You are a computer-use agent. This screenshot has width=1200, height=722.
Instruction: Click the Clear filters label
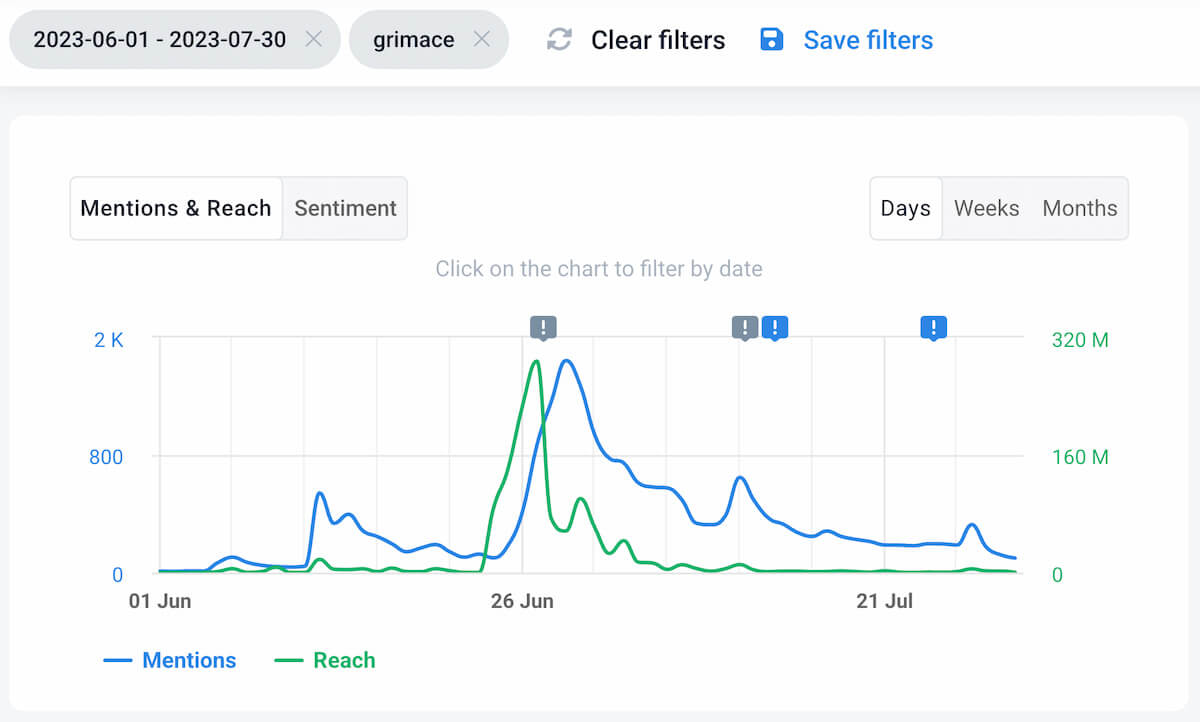[x=657, y=40]
